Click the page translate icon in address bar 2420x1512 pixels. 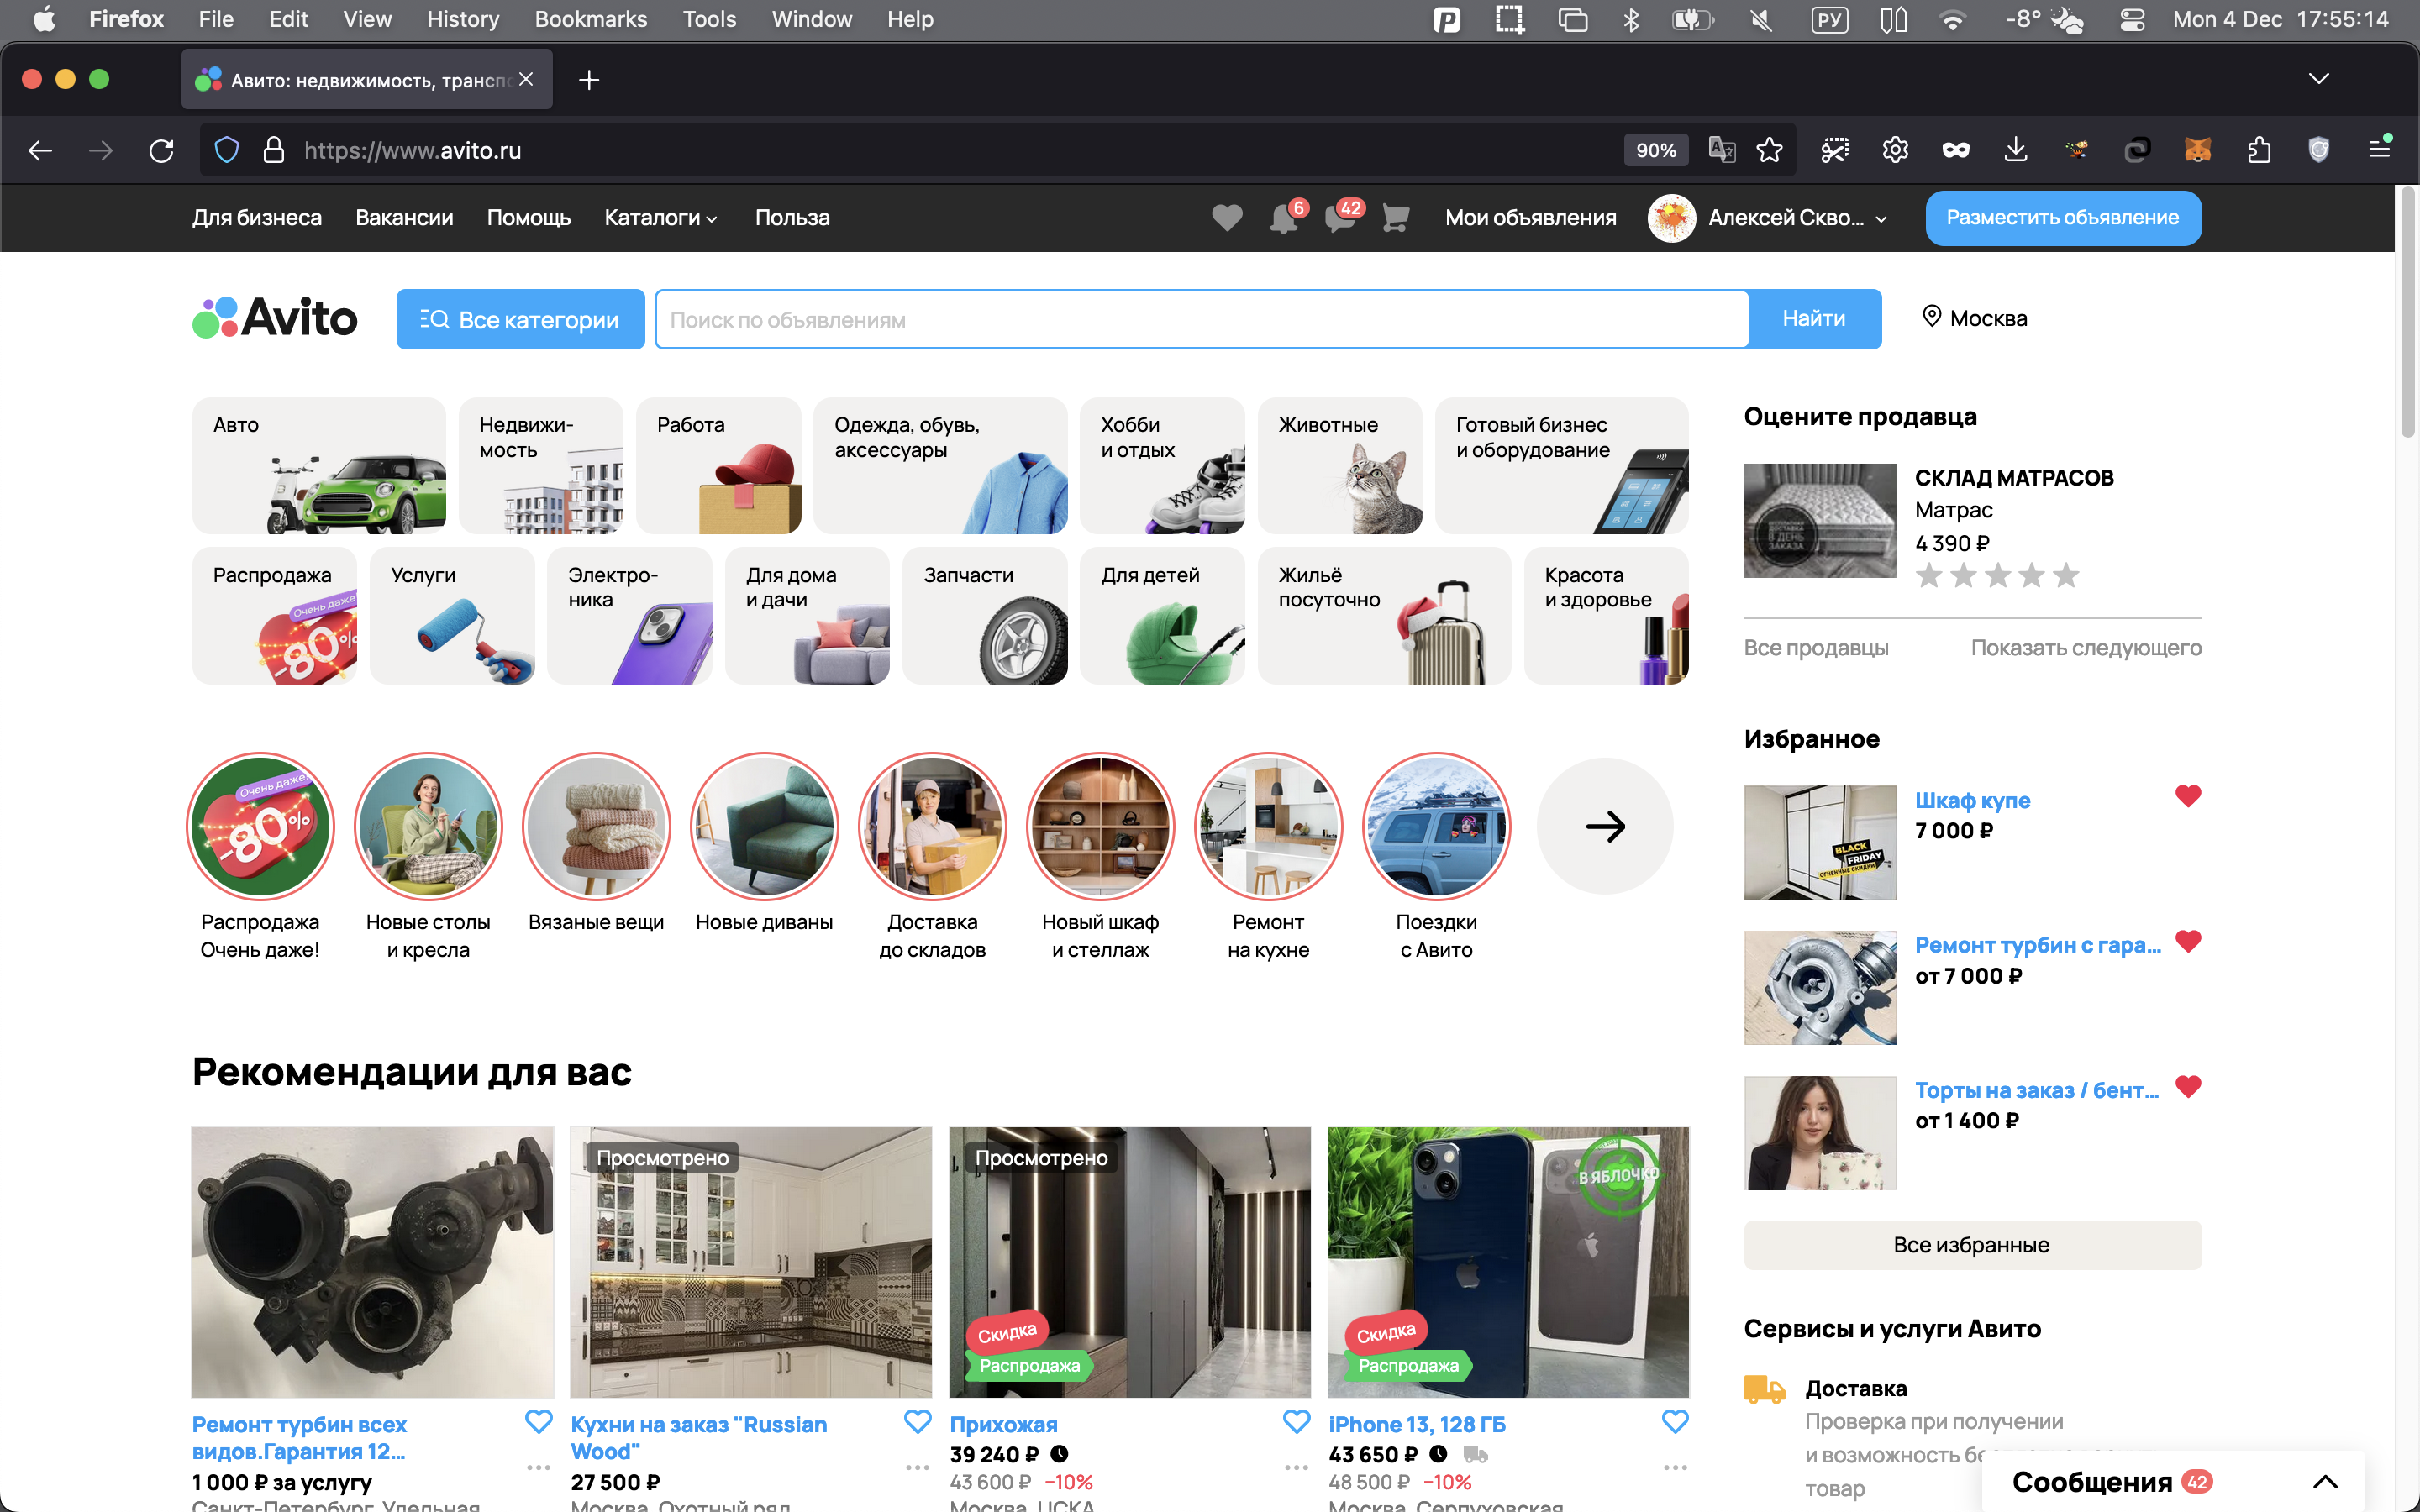point(1721,150)
